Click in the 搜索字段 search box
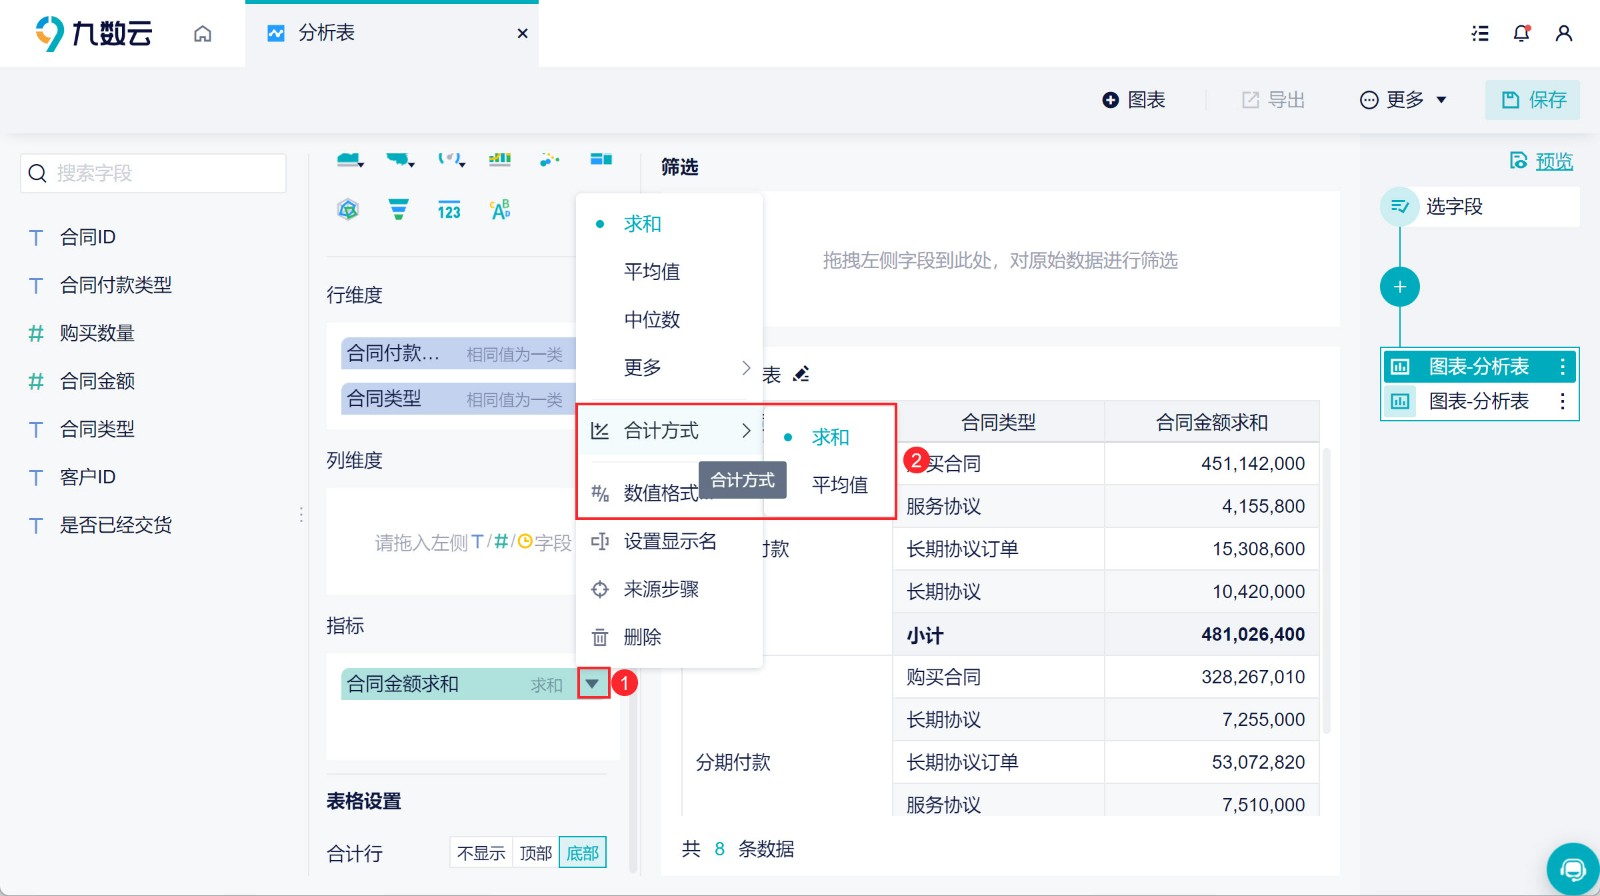 point(153,173)
